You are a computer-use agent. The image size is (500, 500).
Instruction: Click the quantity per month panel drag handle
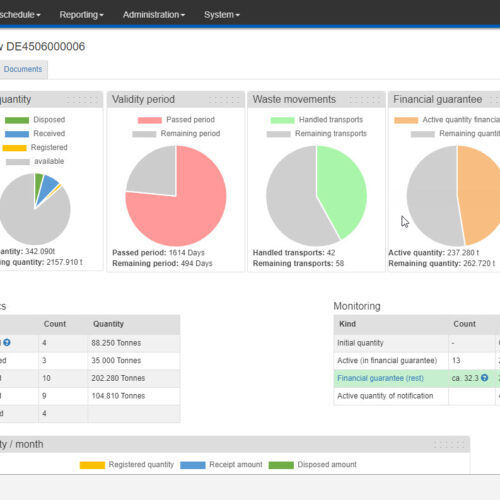449,444
